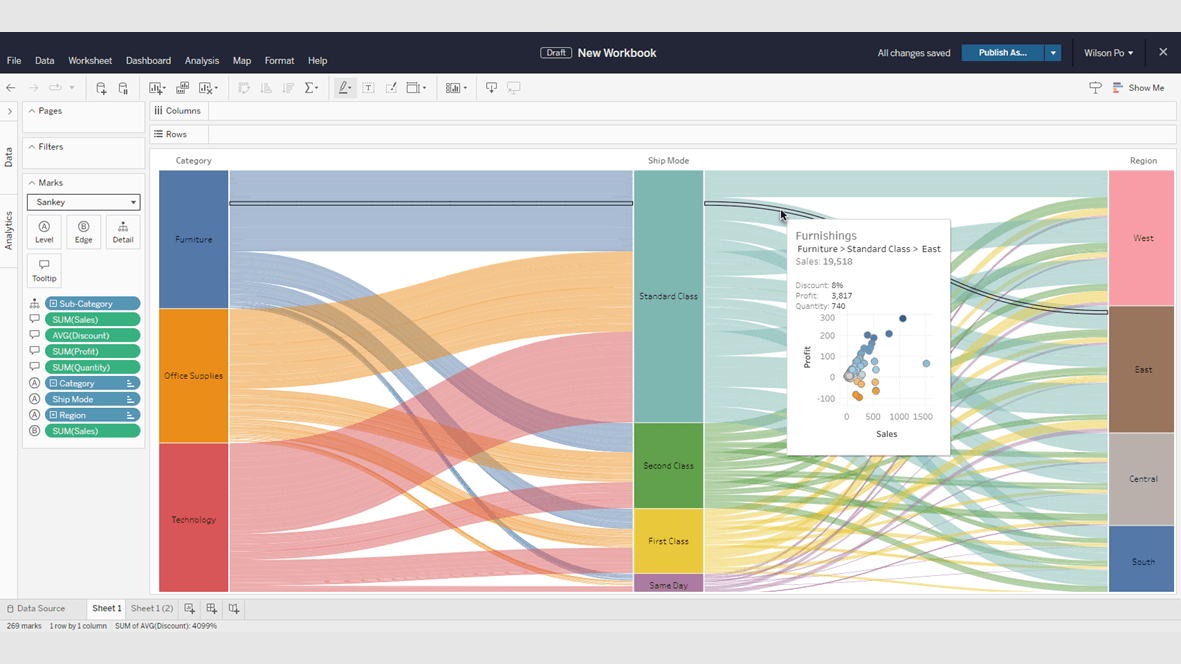1181x664 pixels.
Task: Click the Show Me button
Action: (1139, 88)
